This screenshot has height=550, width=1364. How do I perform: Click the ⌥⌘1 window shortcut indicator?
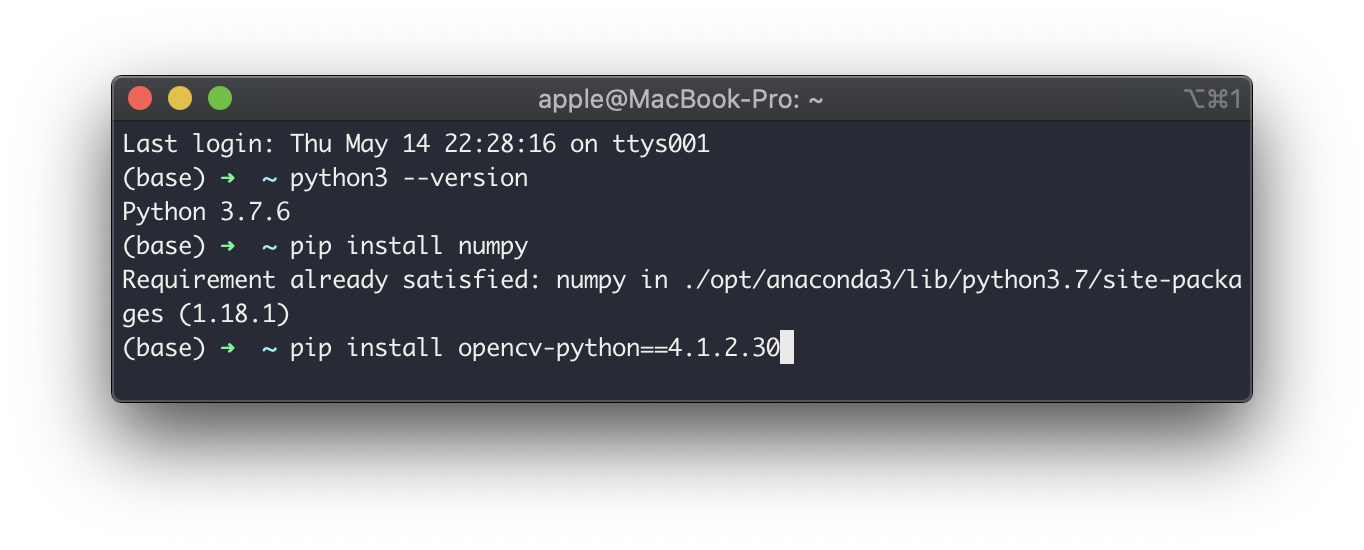1211,99
